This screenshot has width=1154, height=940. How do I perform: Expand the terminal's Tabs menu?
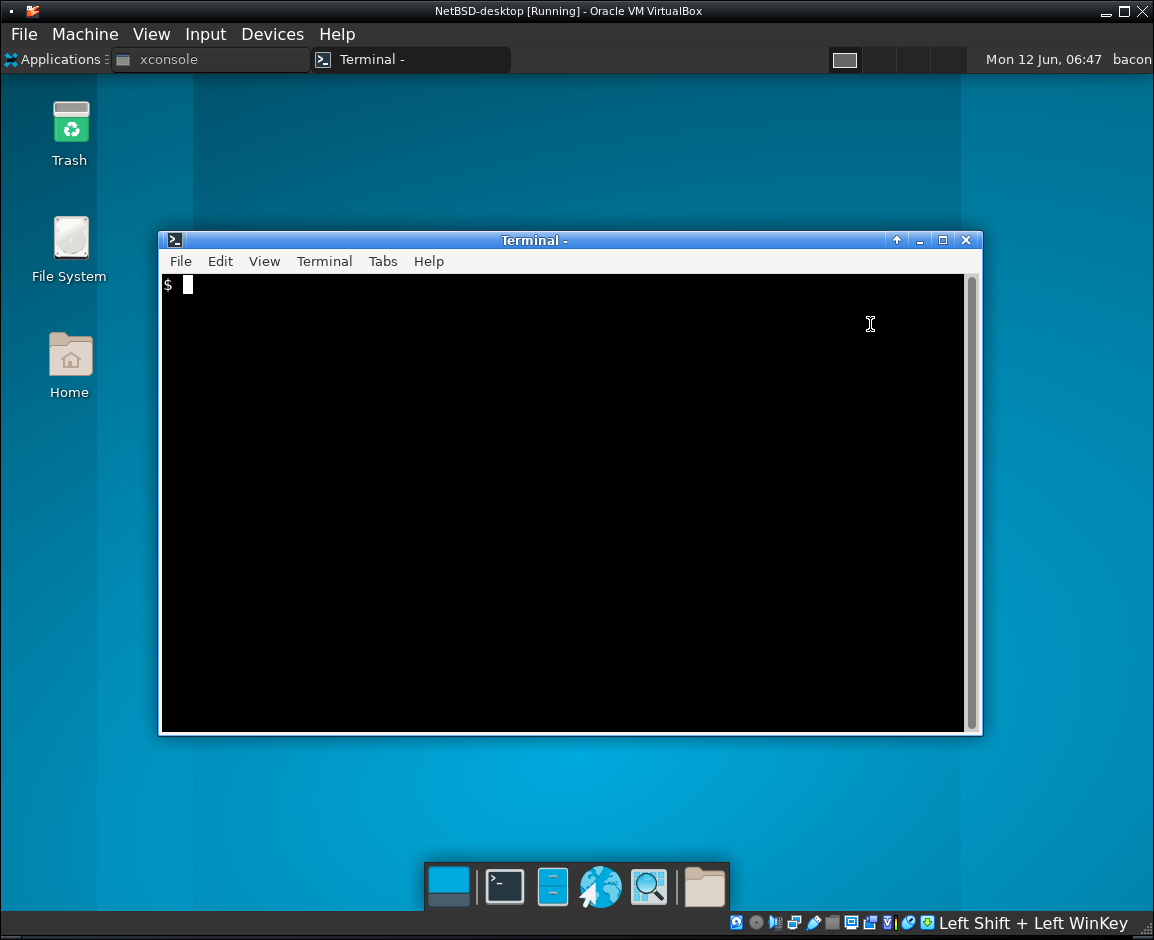tap(383, 261)
